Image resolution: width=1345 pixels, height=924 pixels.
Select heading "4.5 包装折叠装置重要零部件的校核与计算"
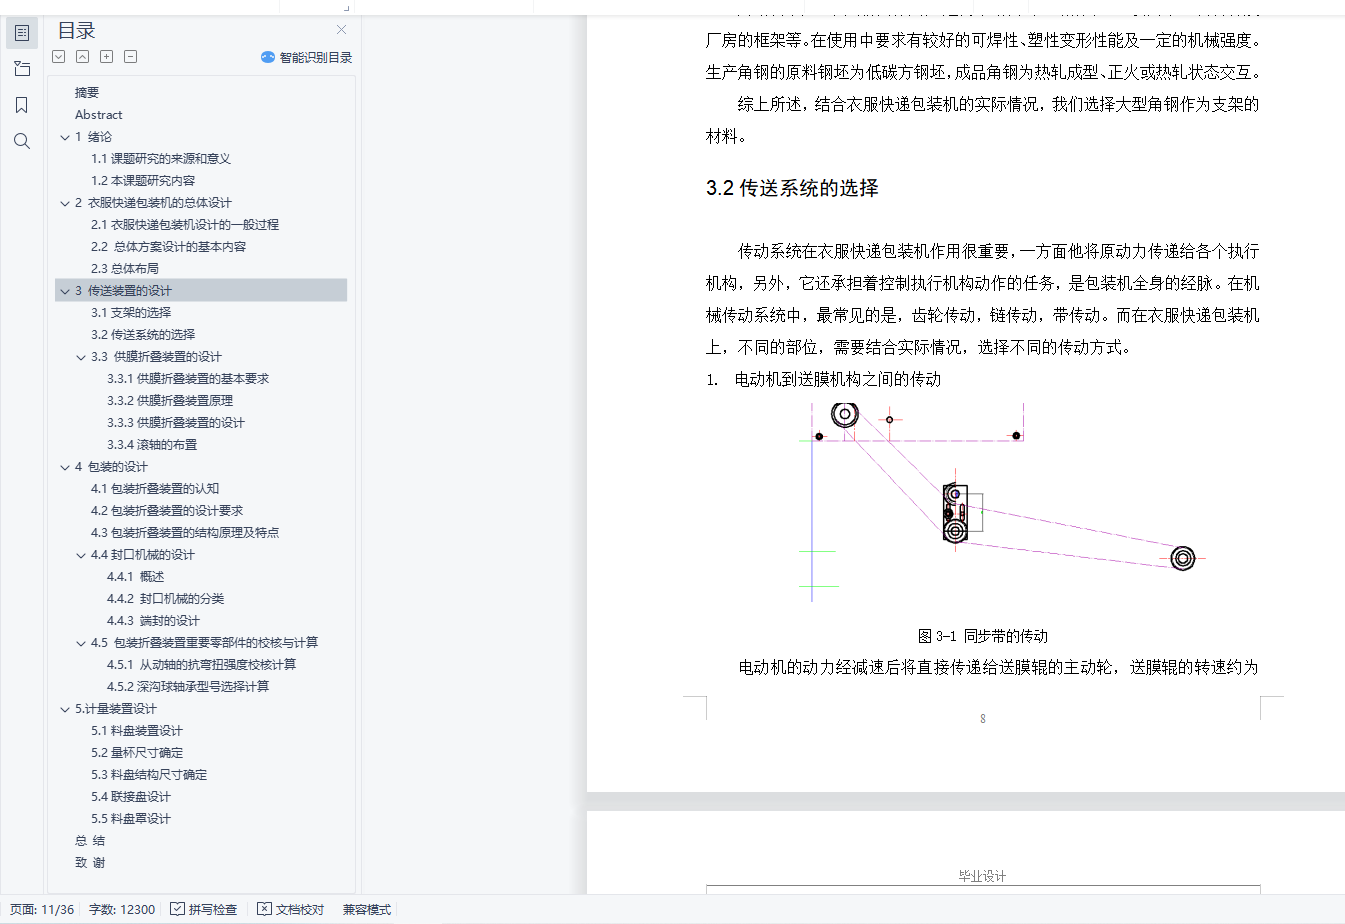point(204,643)
